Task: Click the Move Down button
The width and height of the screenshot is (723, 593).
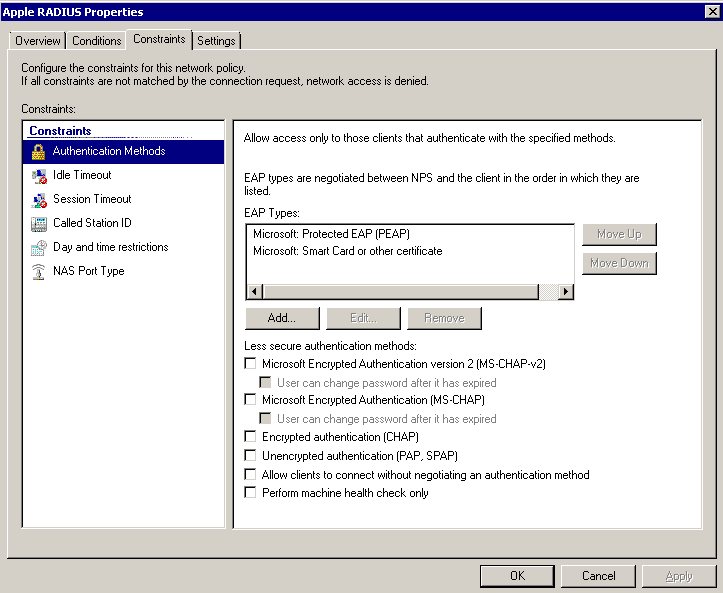Action: pyautogui.click(x=619, y=263)
